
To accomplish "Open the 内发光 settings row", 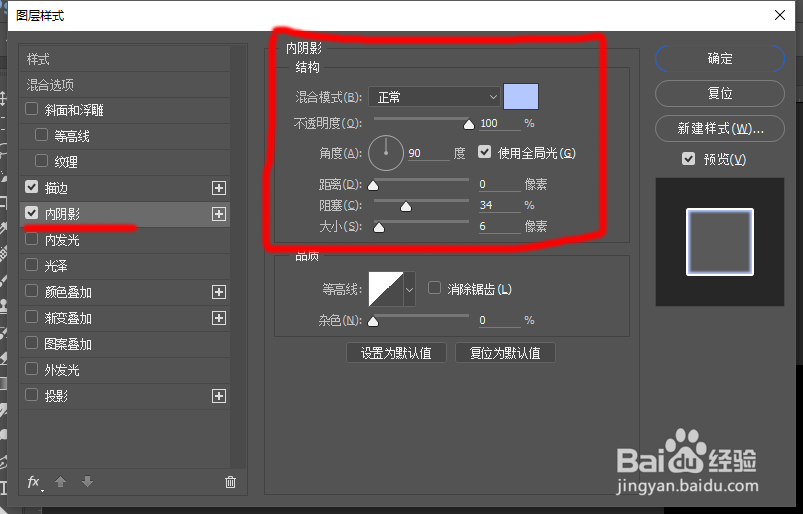I will pyautogui.click(x=125, y=240).
